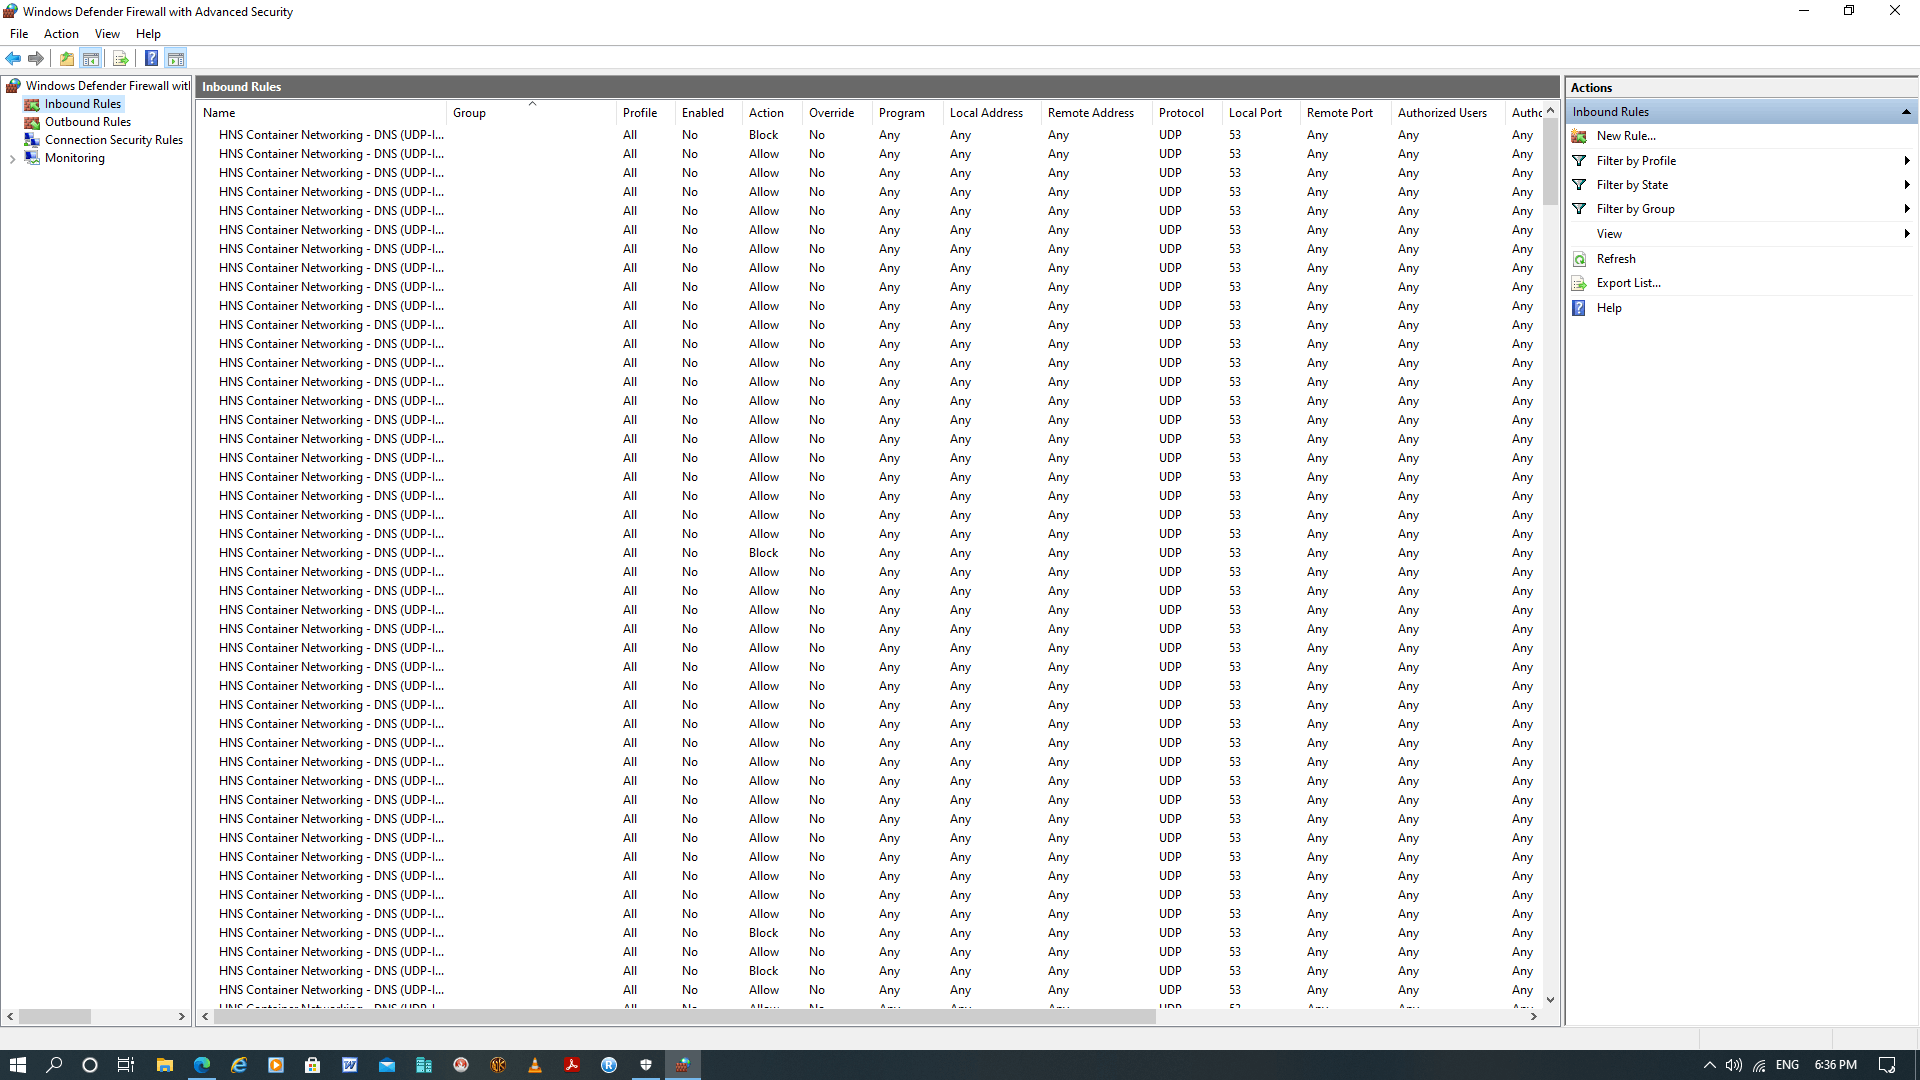Open Windows Security shield in taskbar
The height and width of the screenshot is (1080, 1920).
(646, 1065)
